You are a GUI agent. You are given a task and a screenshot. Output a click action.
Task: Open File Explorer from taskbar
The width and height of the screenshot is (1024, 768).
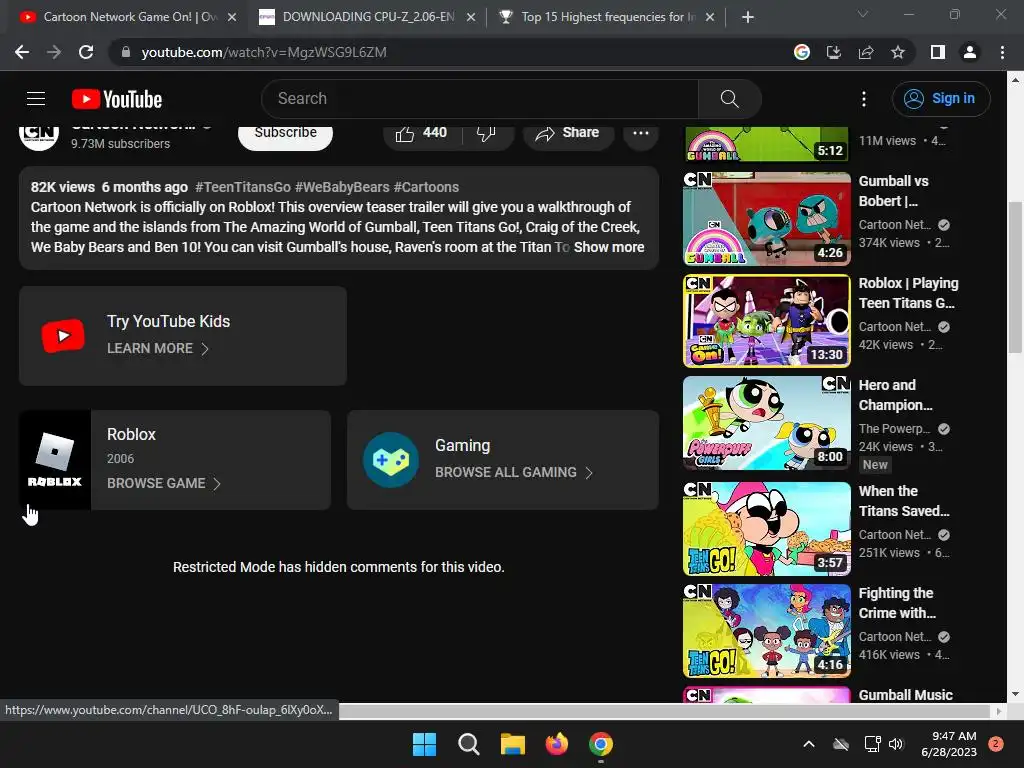[513, 744]
